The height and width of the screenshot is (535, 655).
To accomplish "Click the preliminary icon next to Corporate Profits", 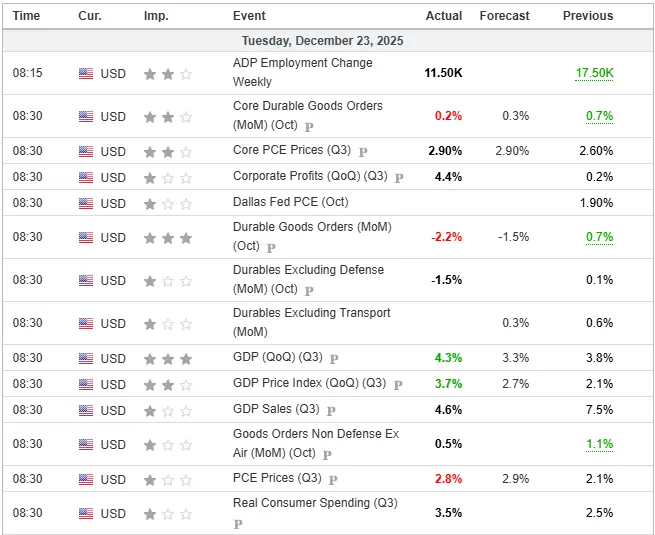I will (x=399, y=178).
